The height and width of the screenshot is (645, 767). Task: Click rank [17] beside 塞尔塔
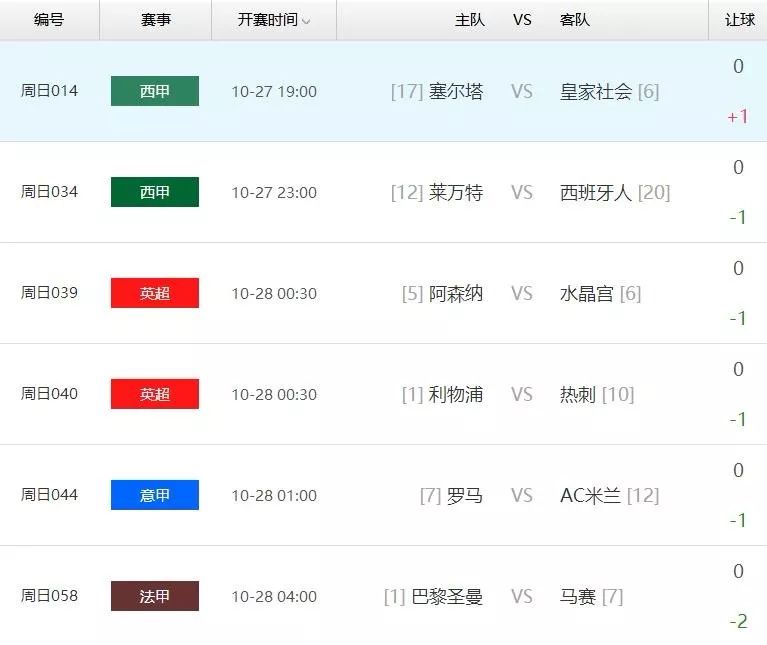407,91
